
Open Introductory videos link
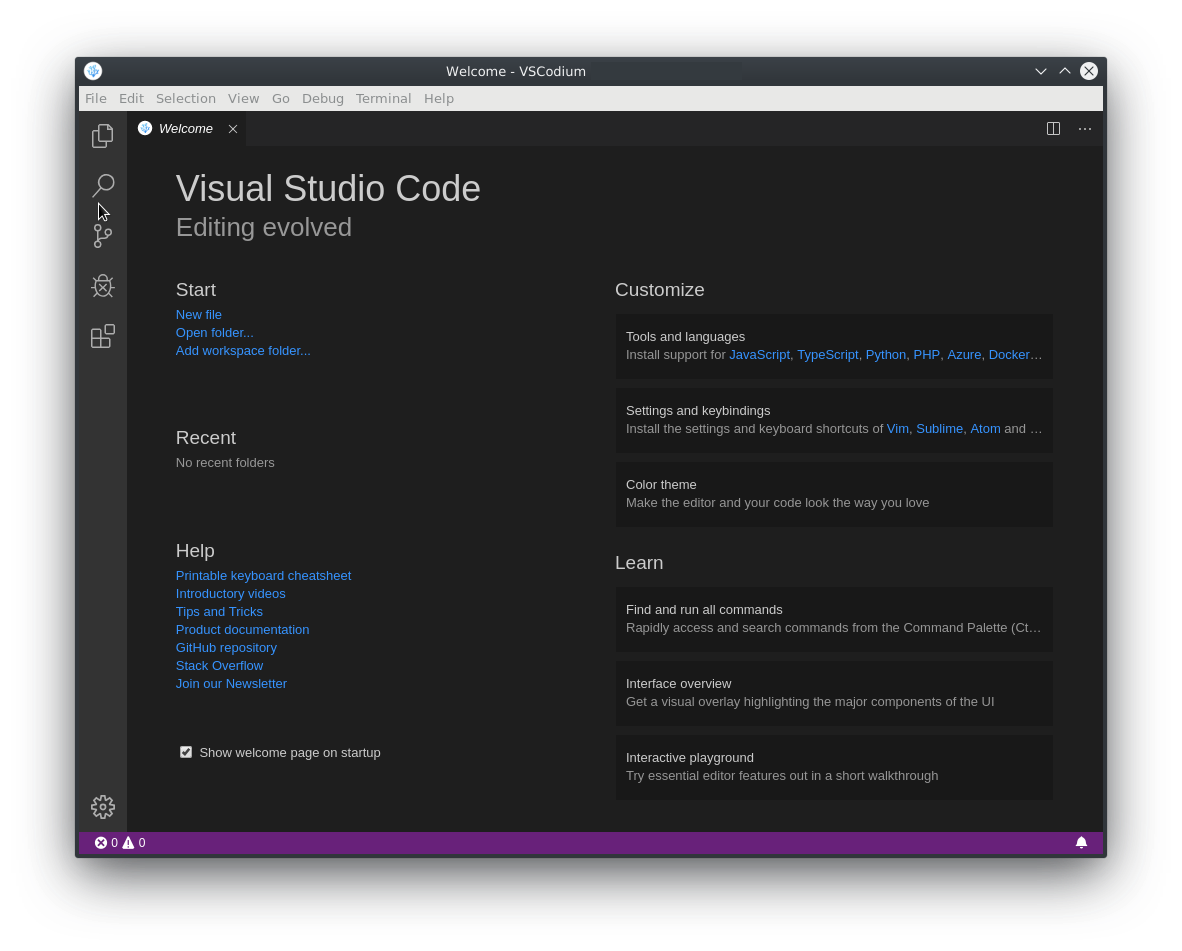(230, 593)
